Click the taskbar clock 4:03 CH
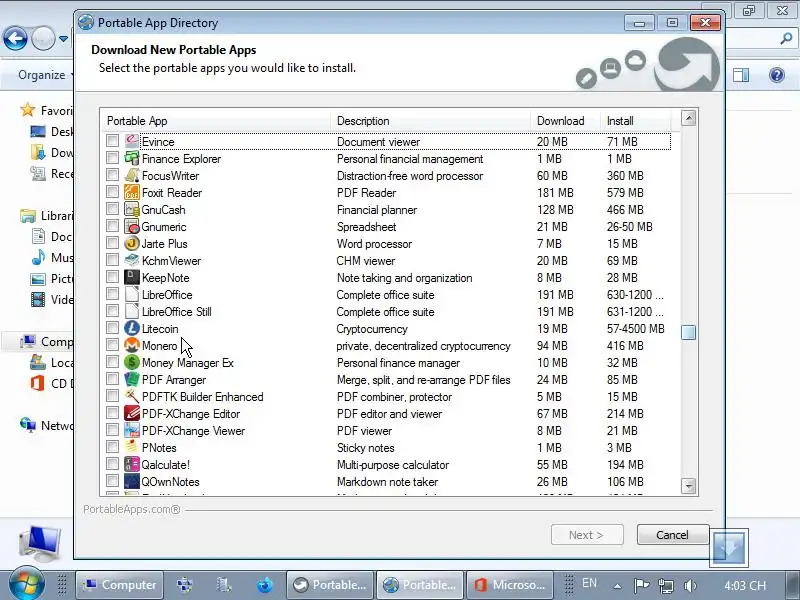This screenshot has height=600, width=800. [x=745, y=586]
